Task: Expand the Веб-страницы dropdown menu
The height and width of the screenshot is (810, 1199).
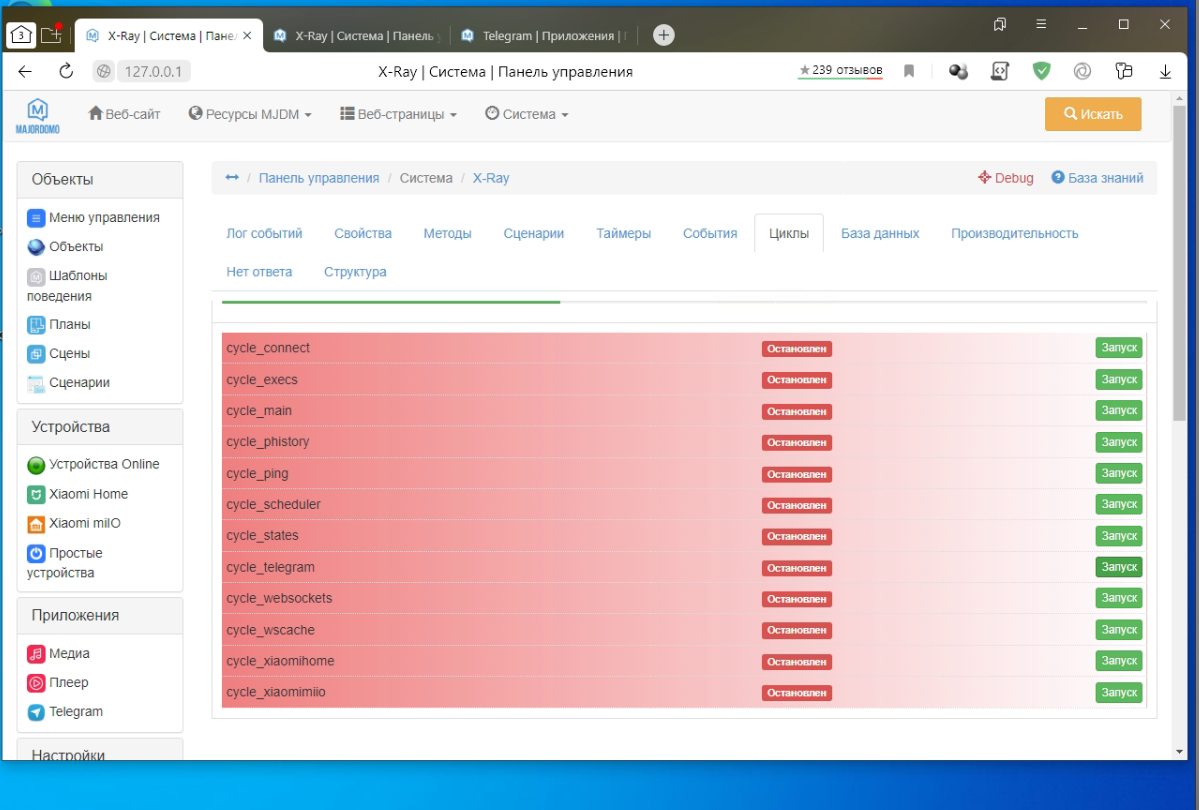Action: pos(398,114)
